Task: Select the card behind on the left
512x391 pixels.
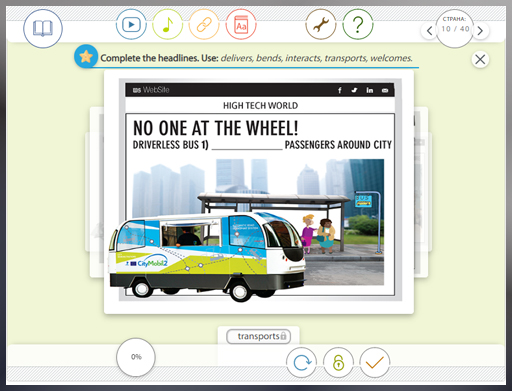Action: (97, 192)
